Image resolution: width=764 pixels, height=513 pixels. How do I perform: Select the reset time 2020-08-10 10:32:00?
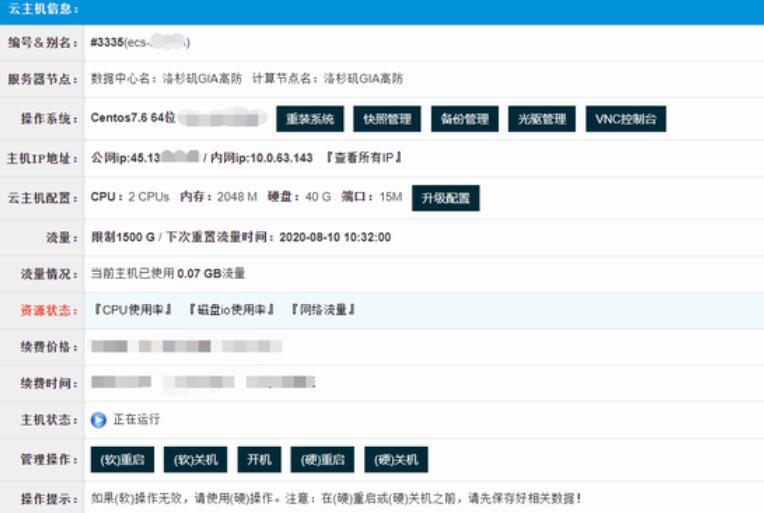(335, 237)
